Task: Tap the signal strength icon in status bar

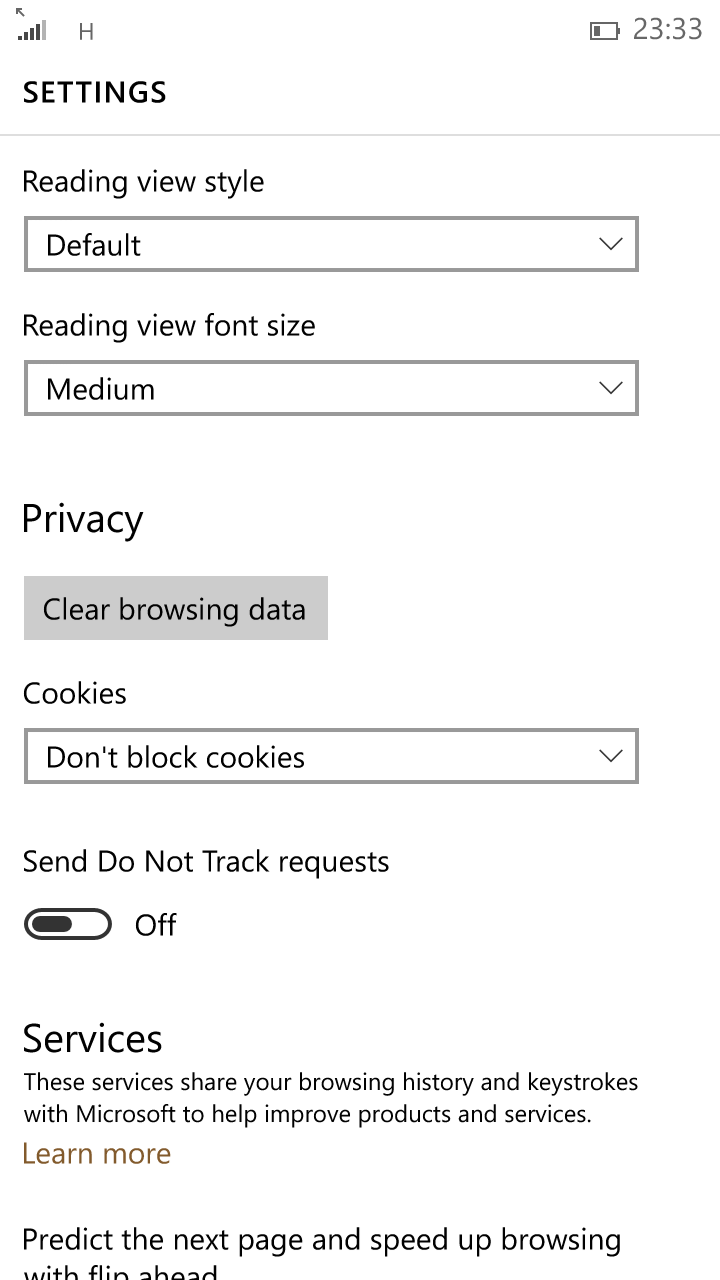Action: click(x=32, y=29)
